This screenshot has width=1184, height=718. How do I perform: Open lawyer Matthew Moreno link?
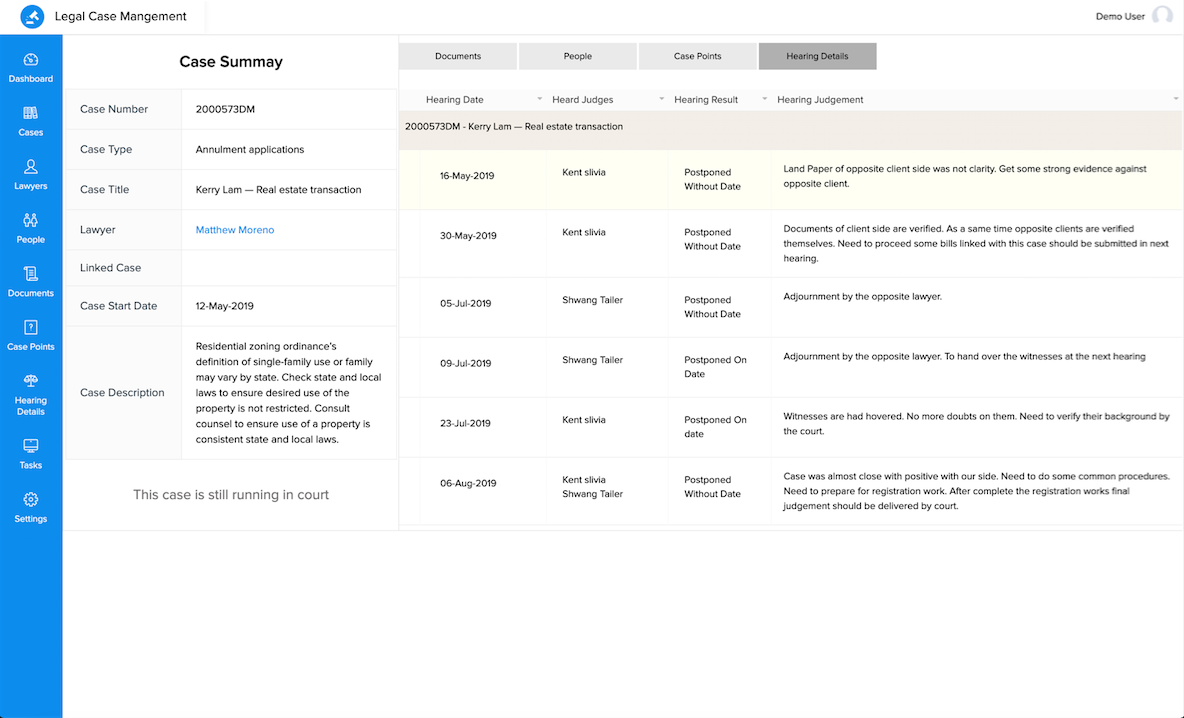click(235, 230)
